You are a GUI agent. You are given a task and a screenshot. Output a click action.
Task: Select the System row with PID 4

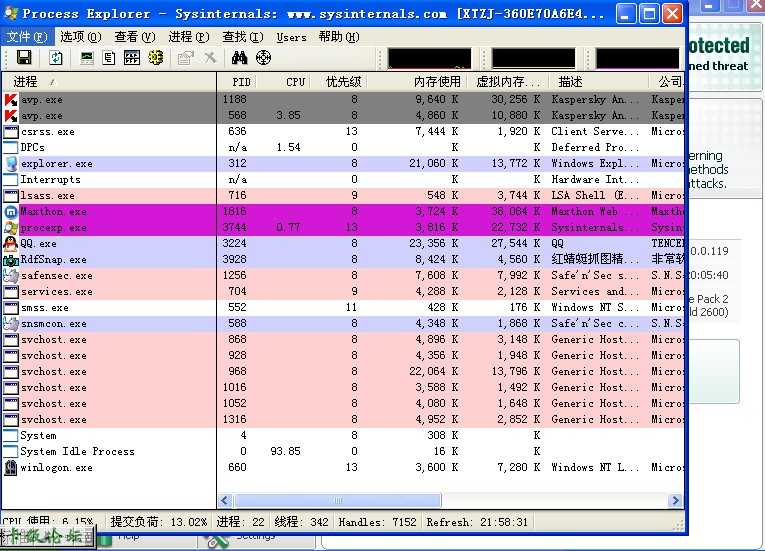(x=343, y=435)
